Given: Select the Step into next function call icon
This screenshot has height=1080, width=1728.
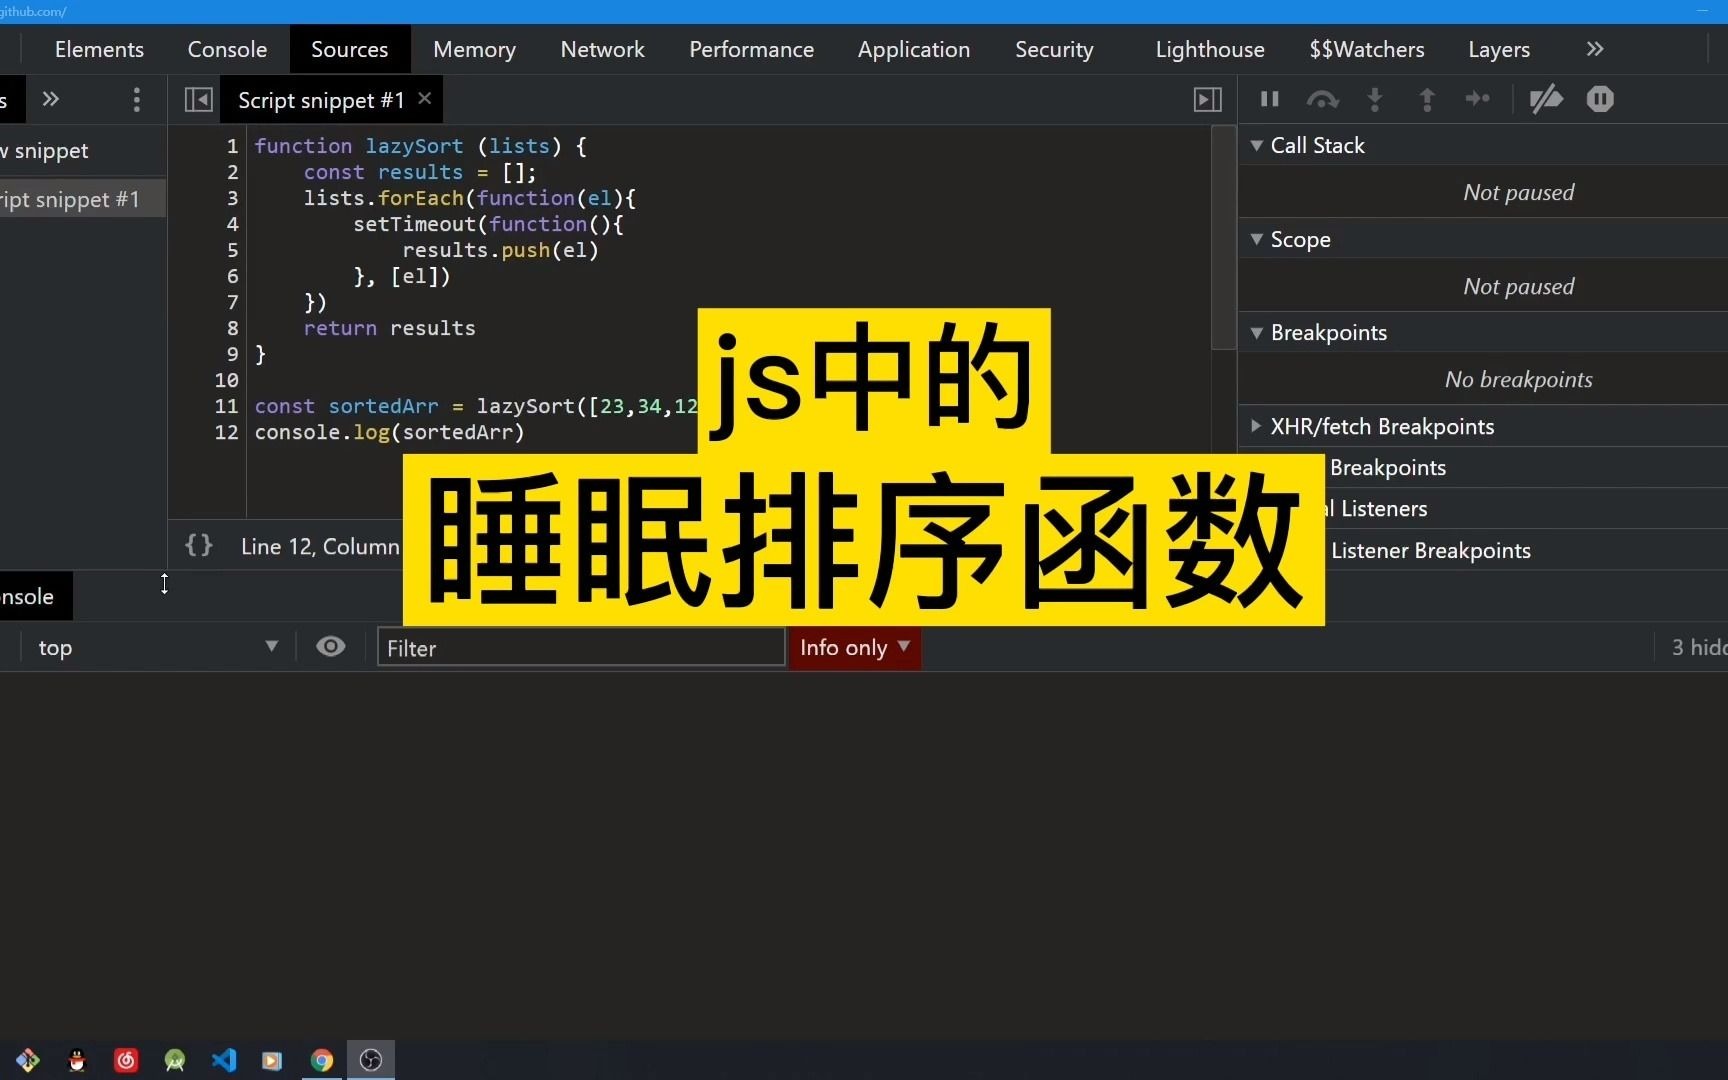Looking at the screenshot, I should [x=1374, y=99].
